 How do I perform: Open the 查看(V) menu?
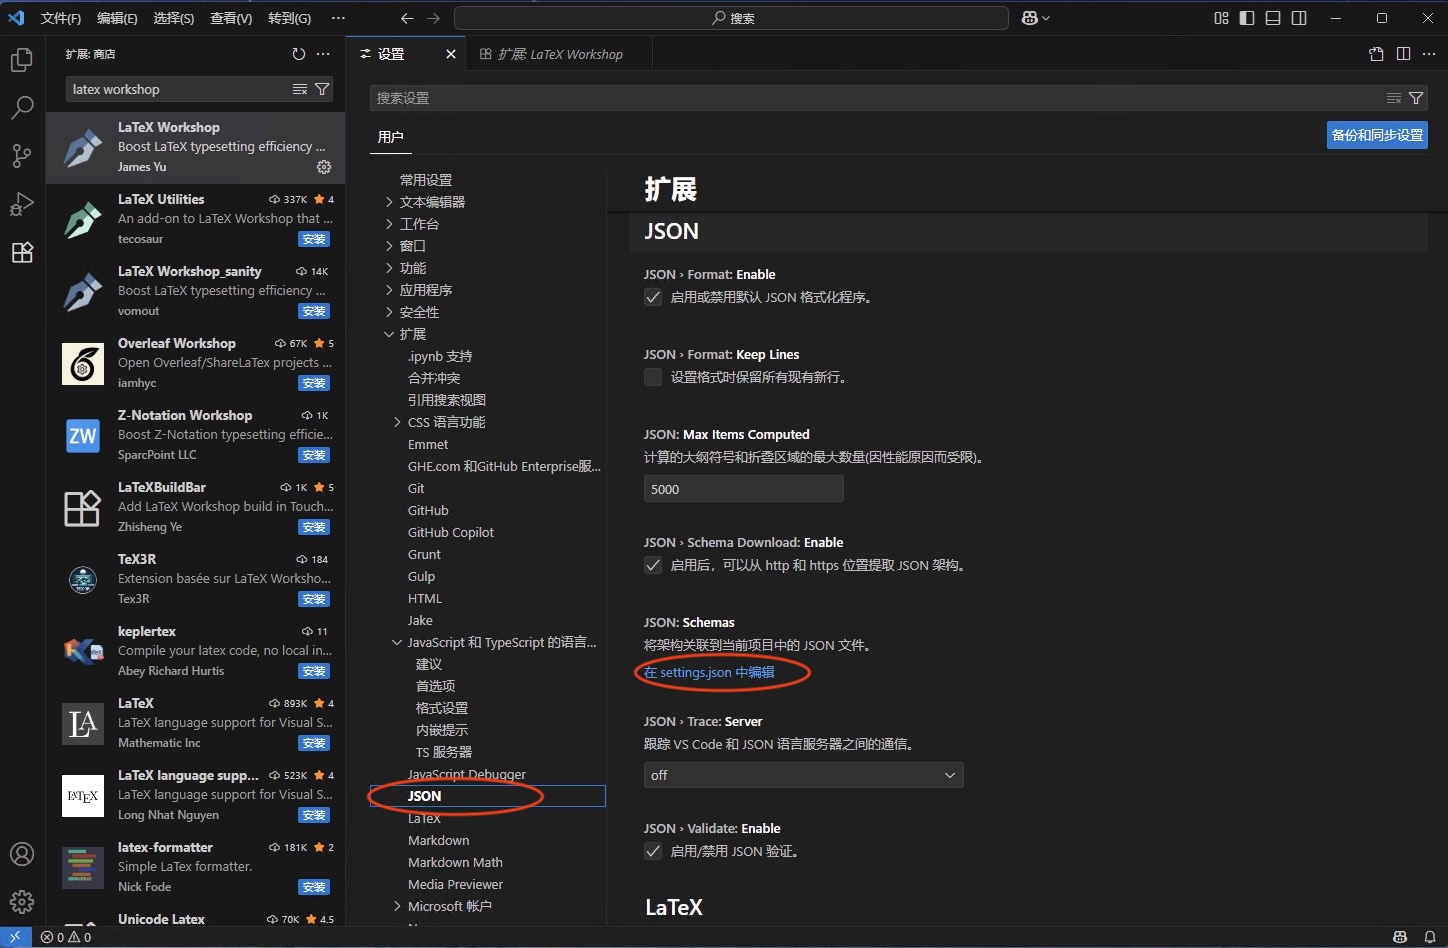tap(231, 18)
